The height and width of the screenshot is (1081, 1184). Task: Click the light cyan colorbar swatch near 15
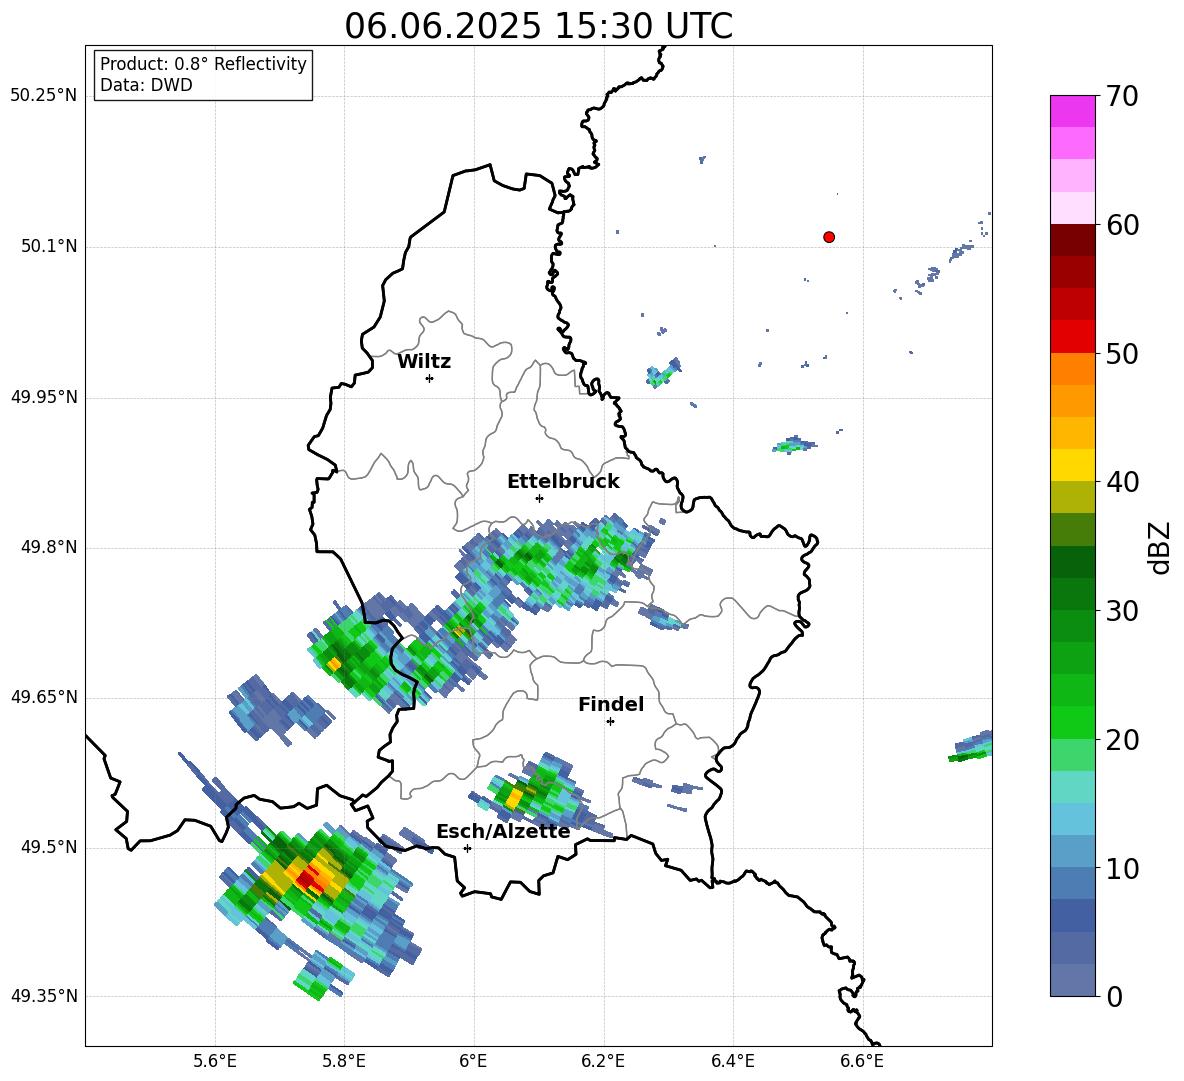coord(1072,787)
